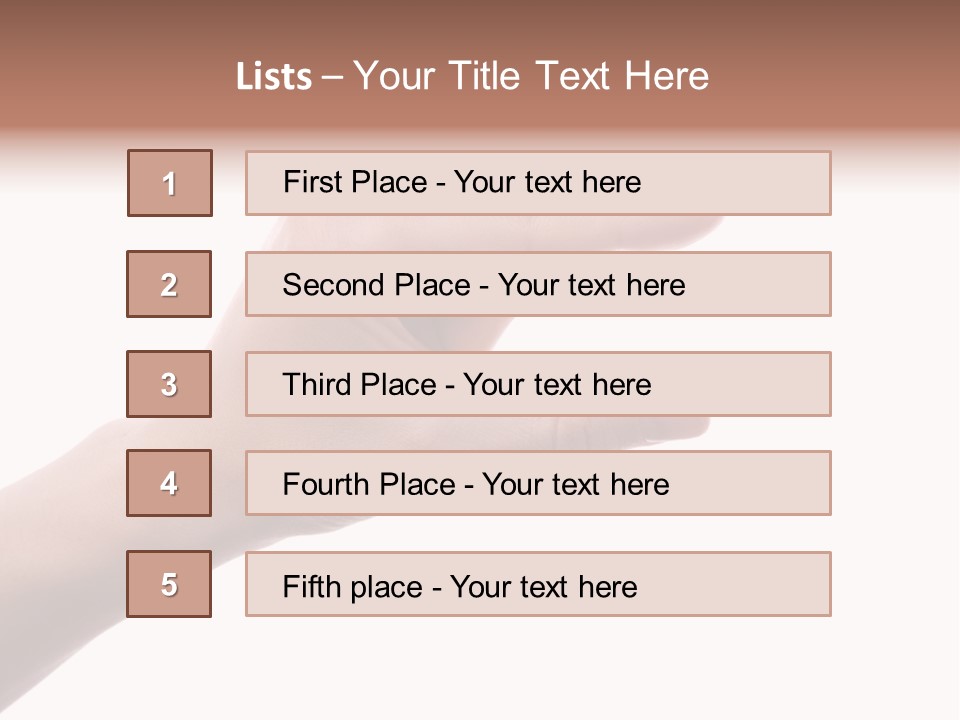Click the number 2 box

169,284
